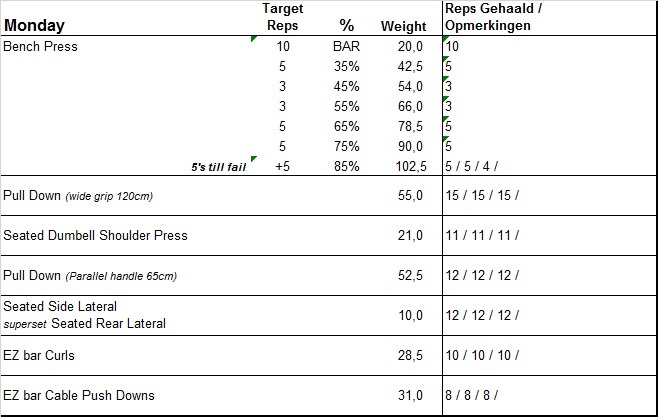Click the Pull Down wide grip cell
The height and width of the screenshot is (417, 658).
[x=78, y=196]
